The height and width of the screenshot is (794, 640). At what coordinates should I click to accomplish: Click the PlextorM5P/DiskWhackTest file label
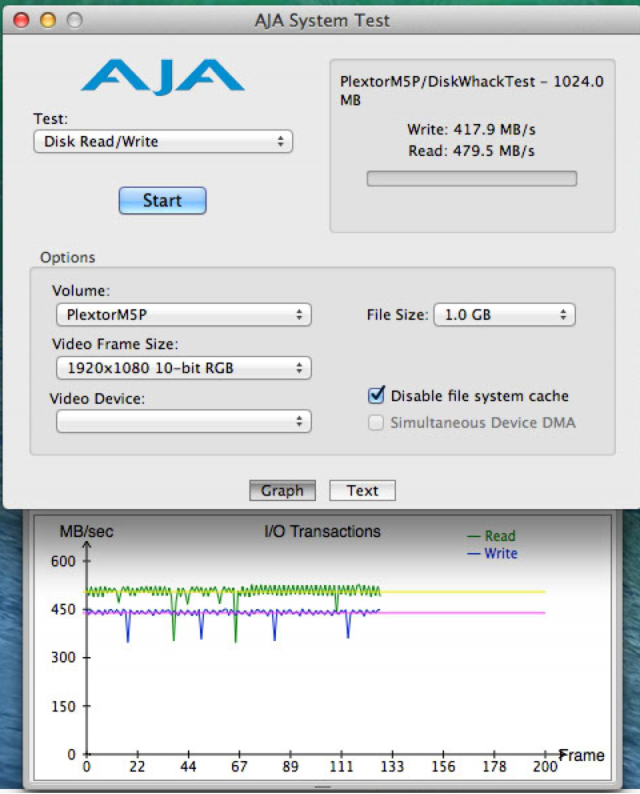[471, 90]
